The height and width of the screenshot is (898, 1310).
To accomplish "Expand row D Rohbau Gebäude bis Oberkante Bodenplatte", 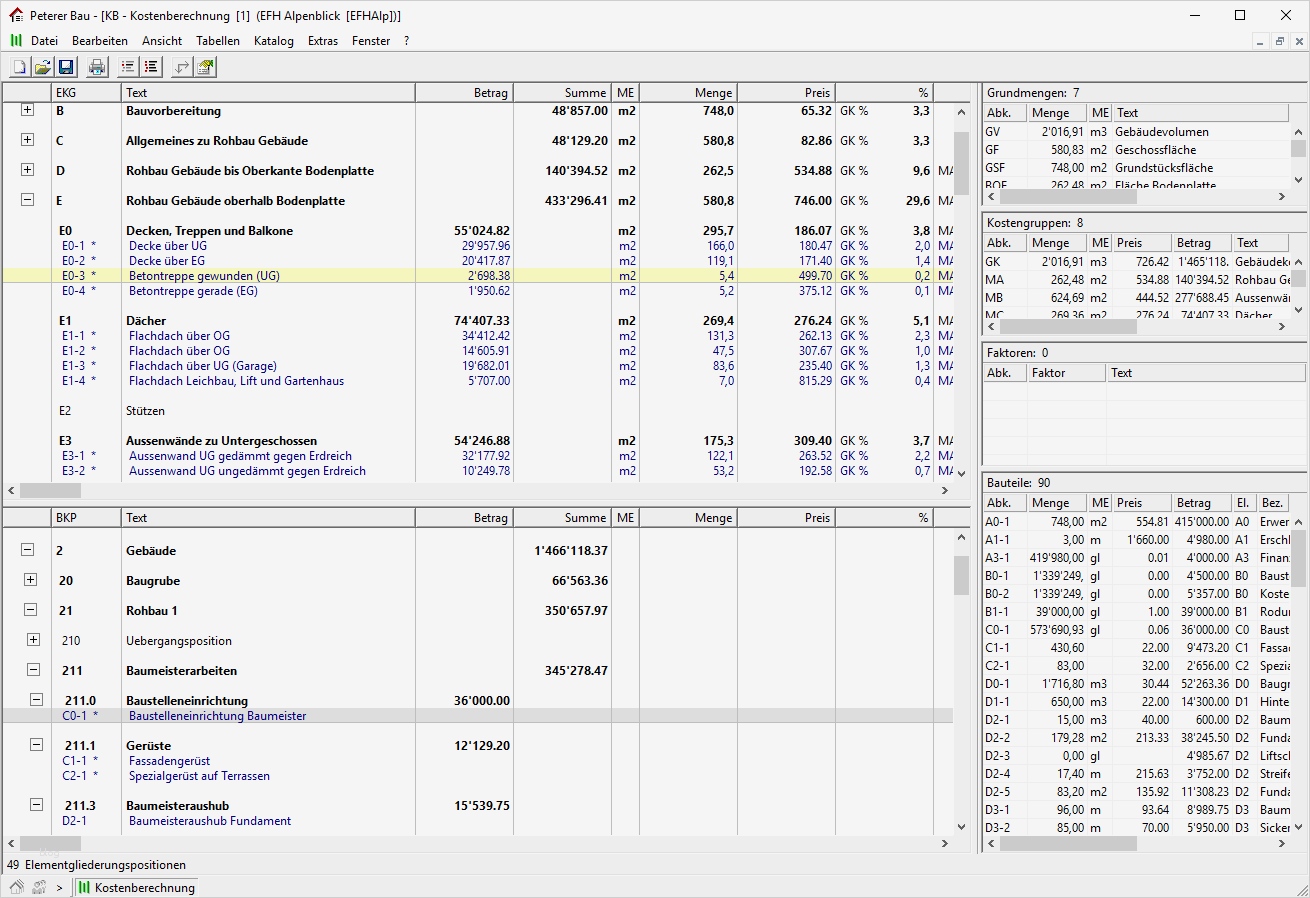I will pos(27,170).
